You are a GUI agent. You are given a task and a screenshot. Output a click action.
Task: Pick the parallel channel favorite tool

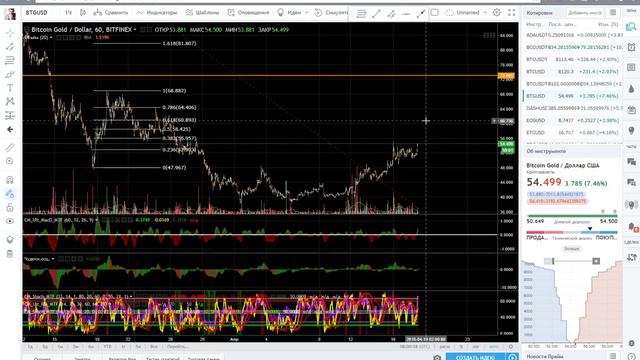click(391, 13)
